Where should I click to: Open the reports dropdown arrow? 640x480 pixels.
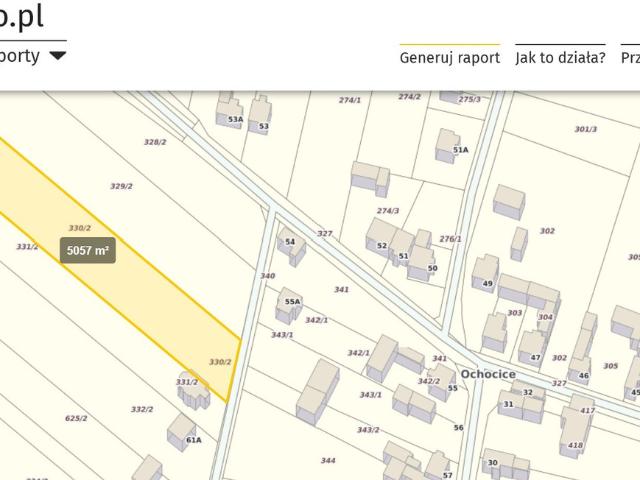[58, 56]
